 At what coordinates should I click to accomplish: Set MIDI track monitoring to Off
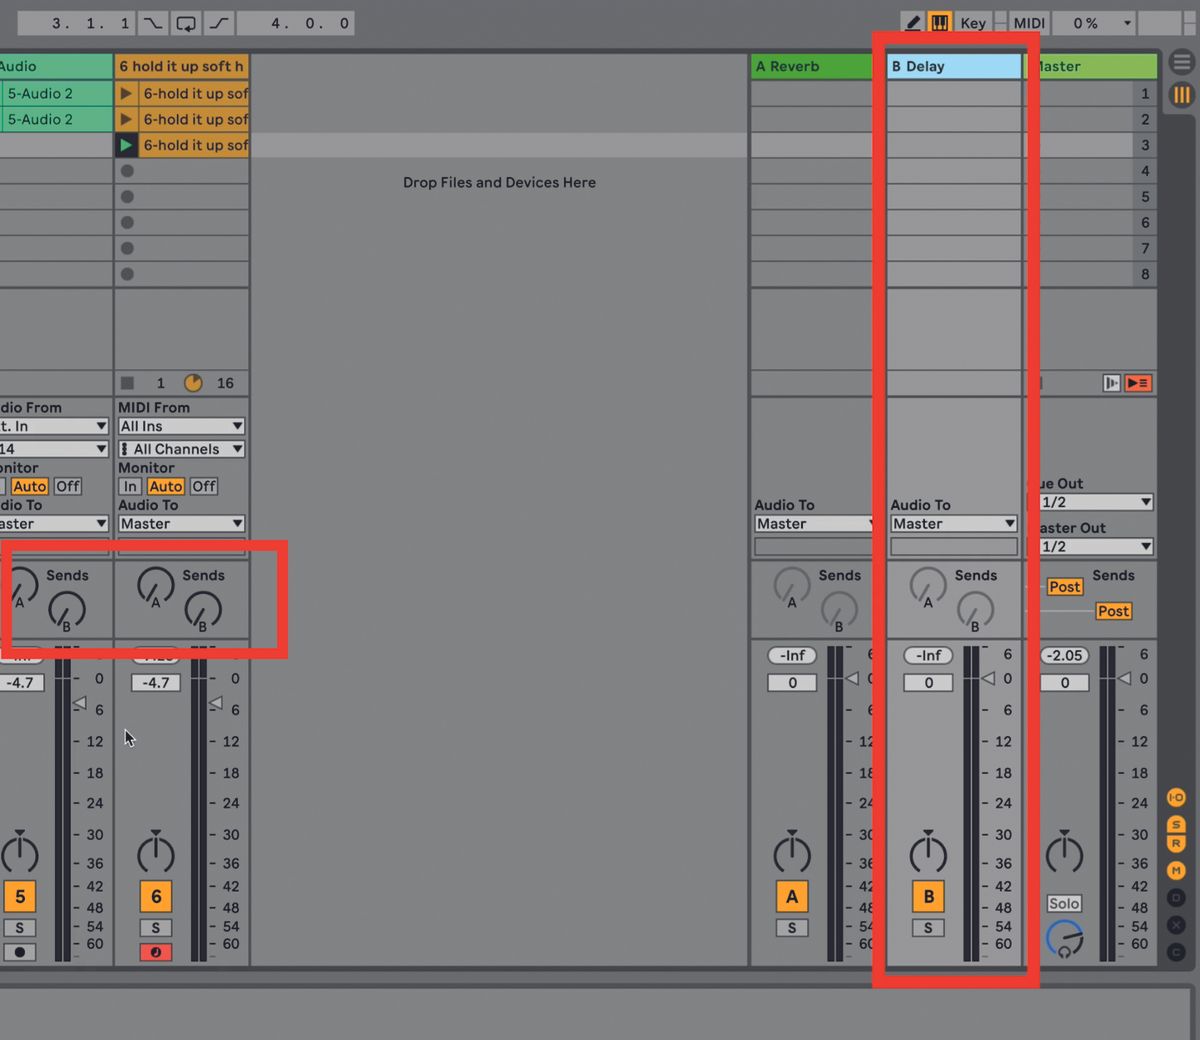coord(203,486)
